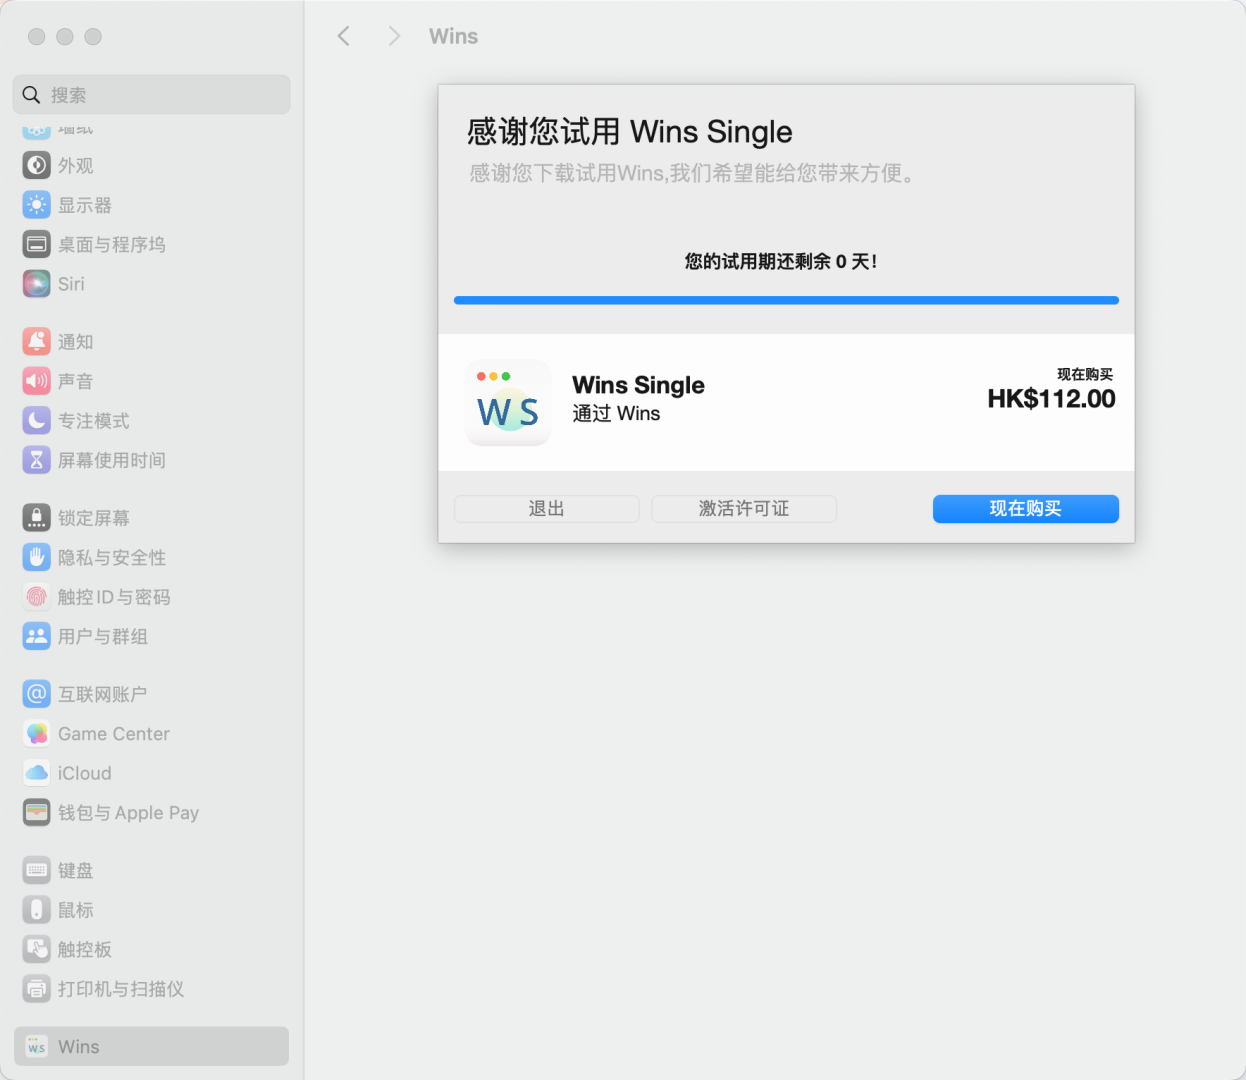
Task: Click the 激活许可证 (Activate License) button
Action: (744, 509)
